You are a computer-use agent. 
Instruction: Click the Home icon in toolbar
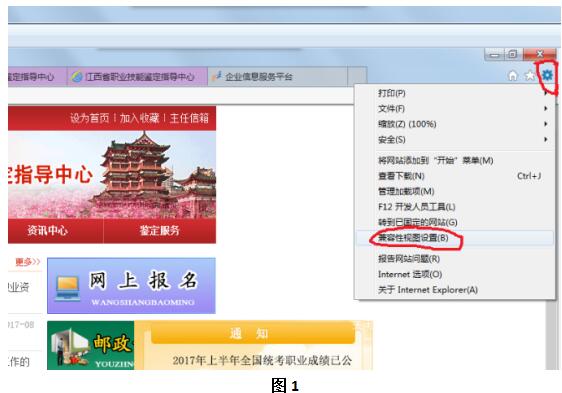tap(513, 76)
